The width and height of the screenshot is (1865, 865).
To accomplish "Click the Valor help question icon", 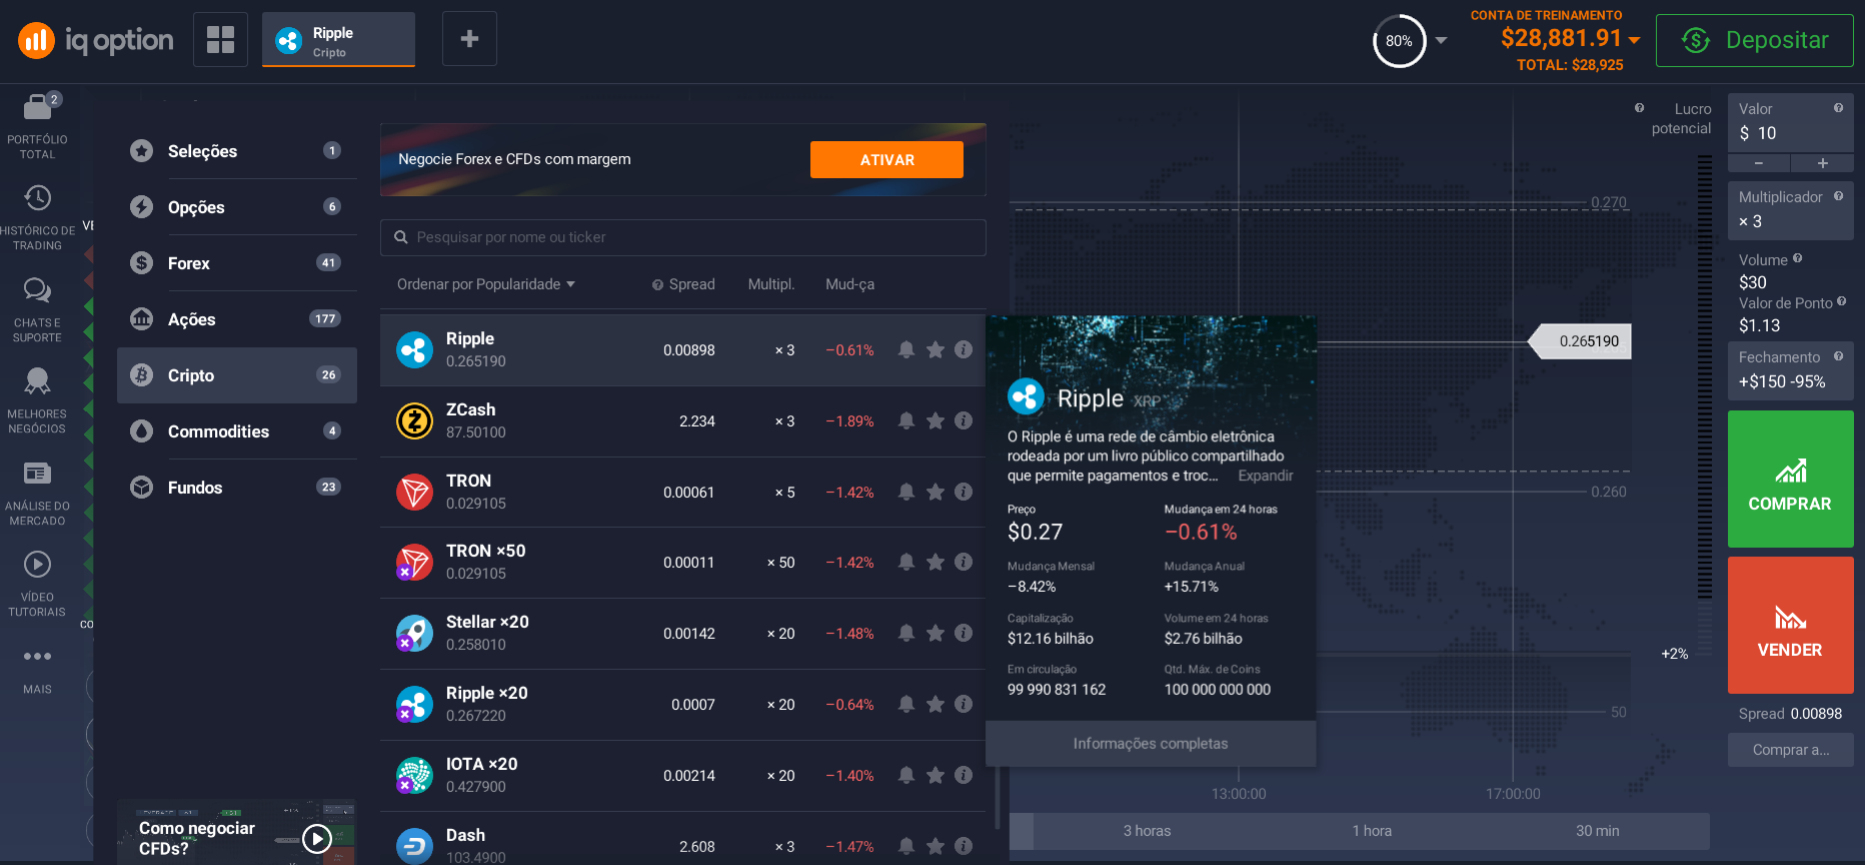I will [x=1838, y=108].
